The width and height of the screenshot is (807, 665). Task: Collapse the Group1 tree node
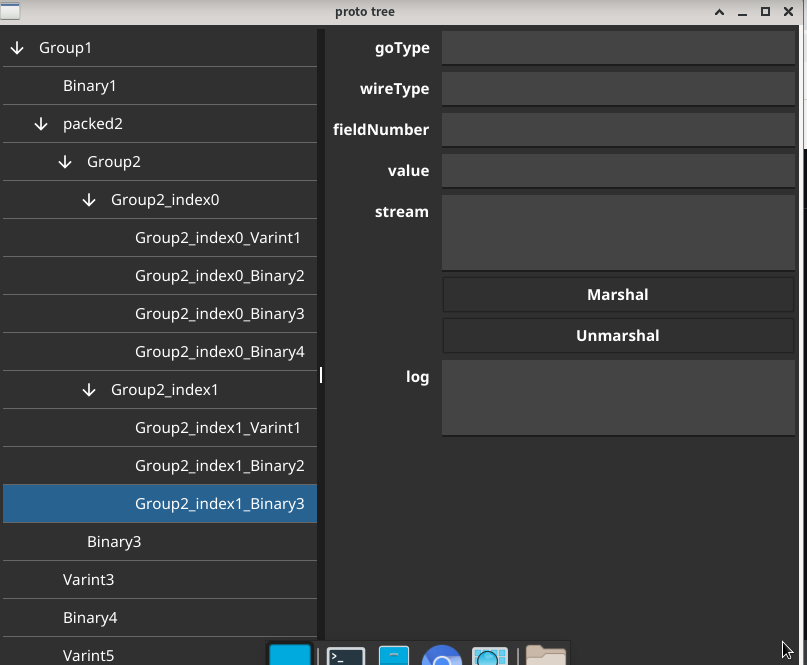coord(16,47)
